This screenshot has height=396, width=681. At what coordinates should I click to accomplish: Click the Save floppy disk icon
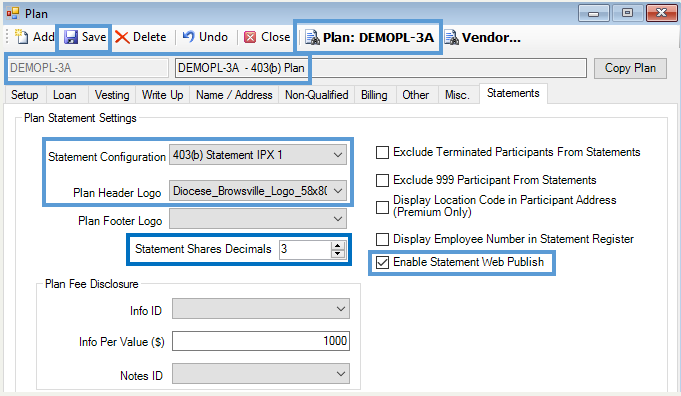tap(71, 37)
